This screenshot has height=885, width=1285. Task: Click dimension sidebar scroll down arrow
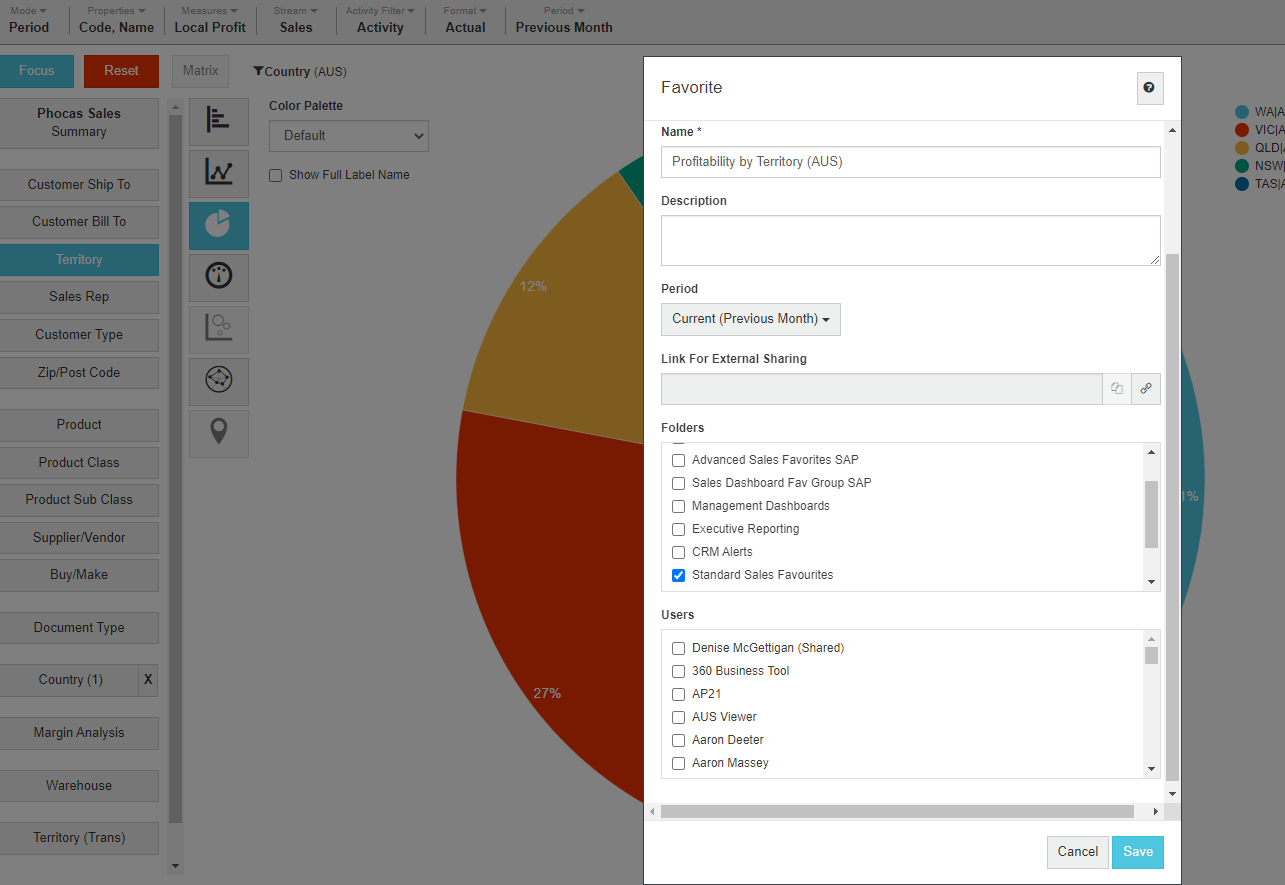[176, 866]
